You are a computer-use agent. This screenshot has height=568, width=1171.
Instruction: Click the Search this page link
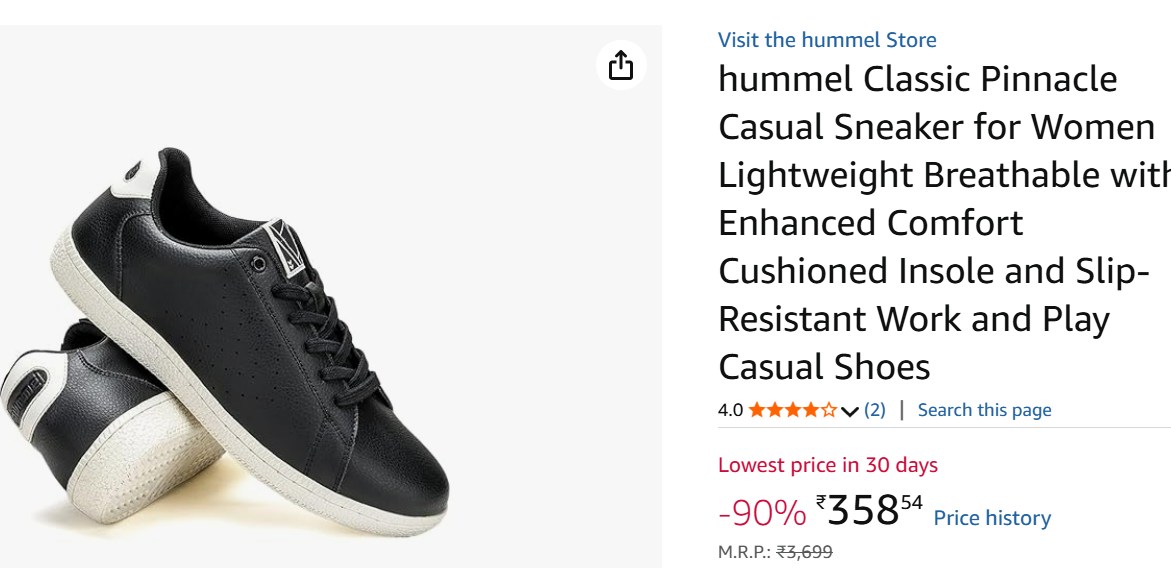(x=984, y=410)
